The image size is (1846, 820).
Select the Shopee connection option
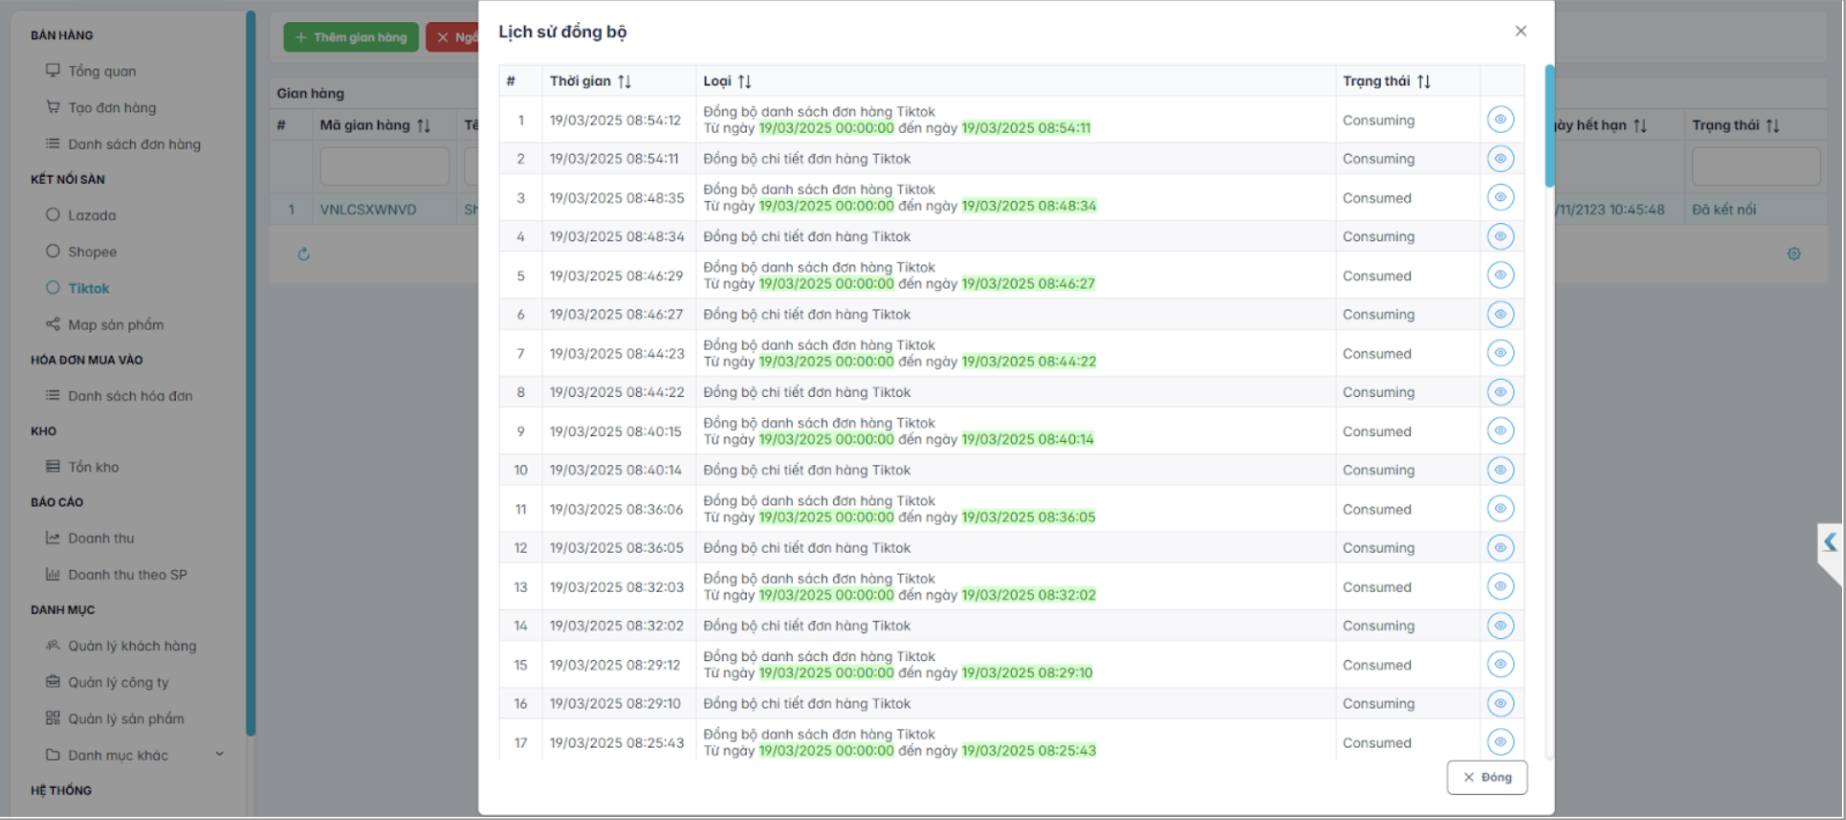point(92,252)
